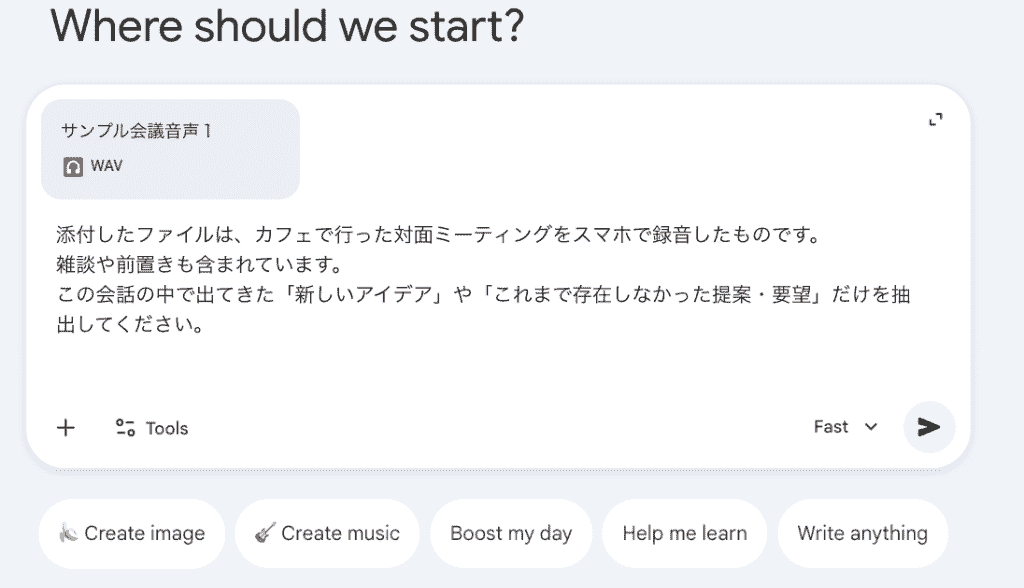
Task: Click the Where should we start heading
Action: pos(288,26)
